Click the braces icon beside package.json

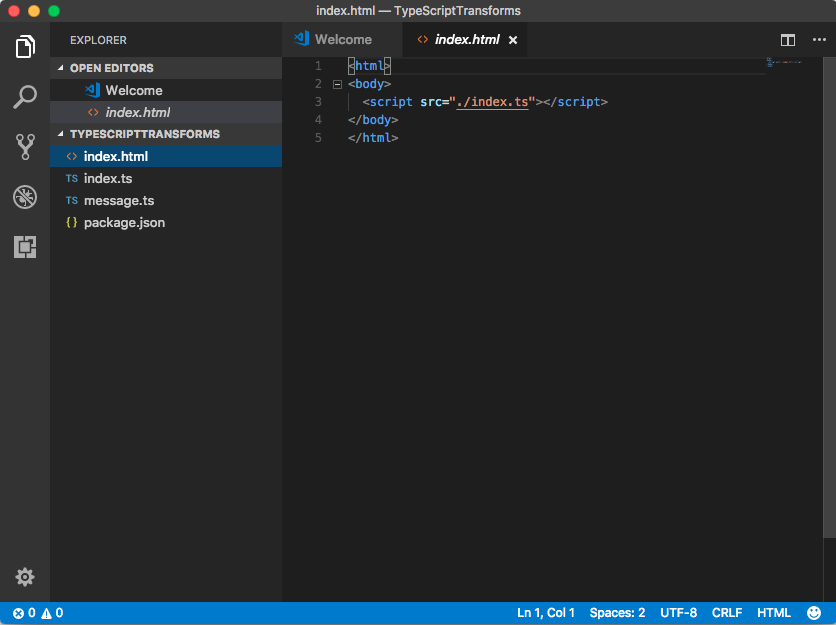(x=71, y=222)
